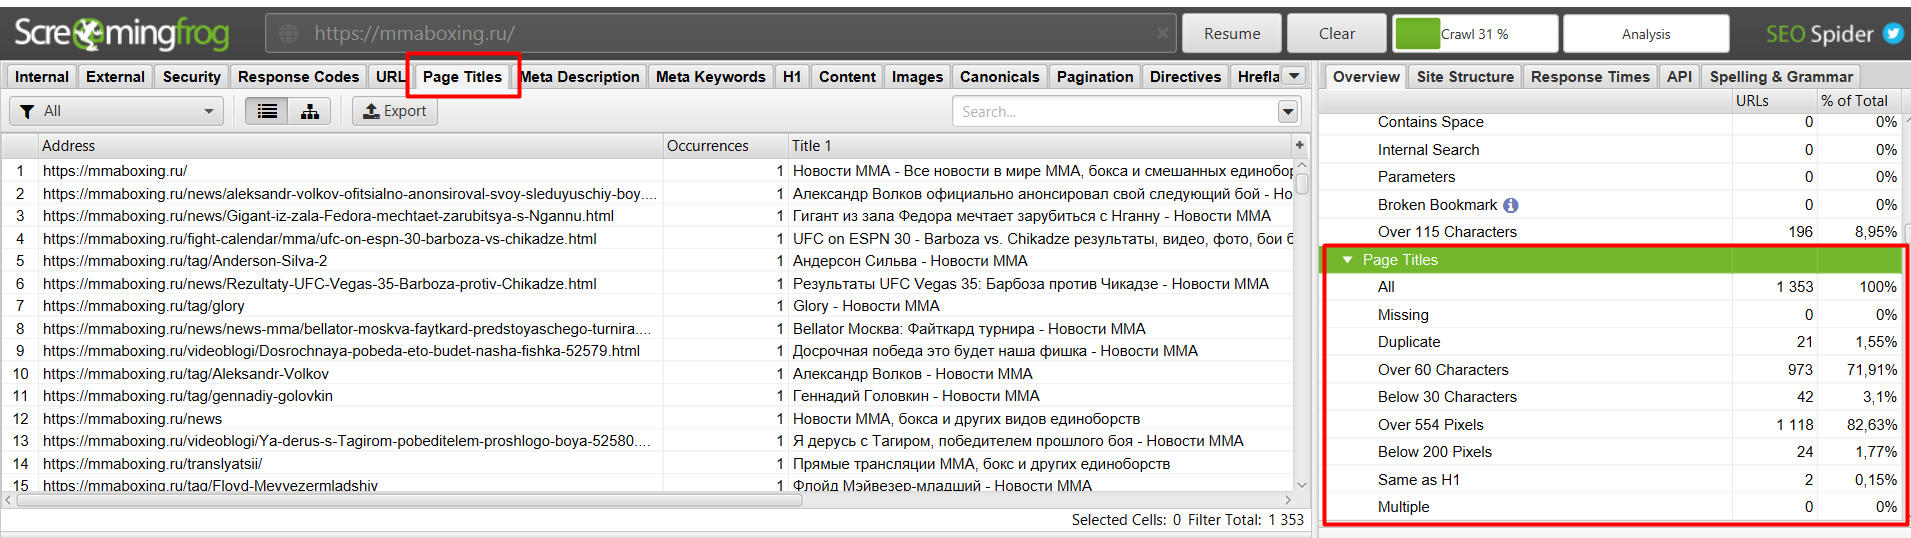The width and height of the screenshot is (1911, 538).
Task: Click the Twitter bird icon
Action: pyautogui.click(x=1893, y=33)
